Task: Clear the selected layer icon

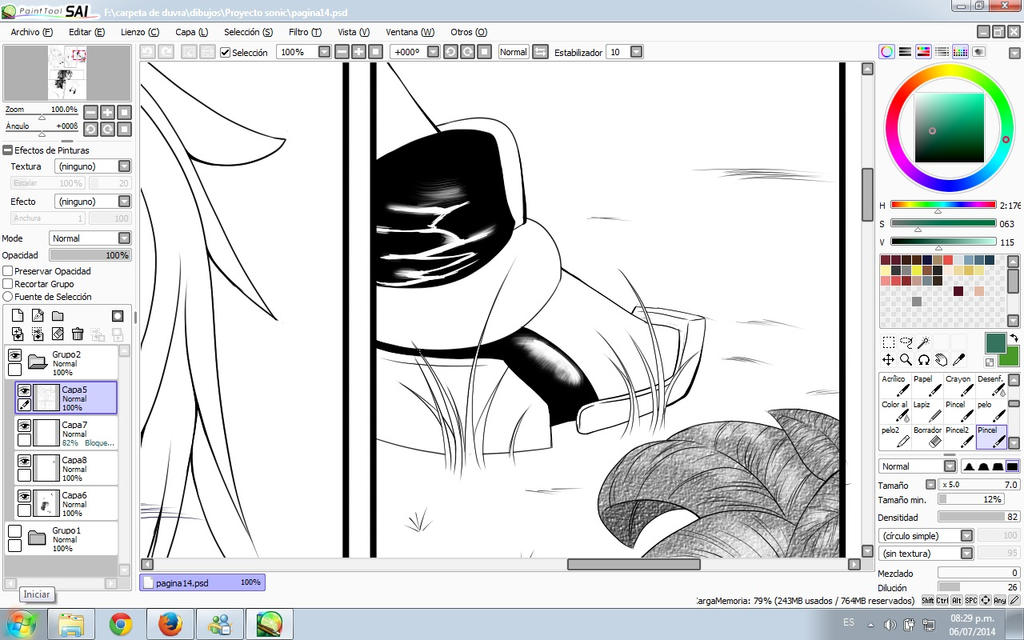Action: [57, 334]
